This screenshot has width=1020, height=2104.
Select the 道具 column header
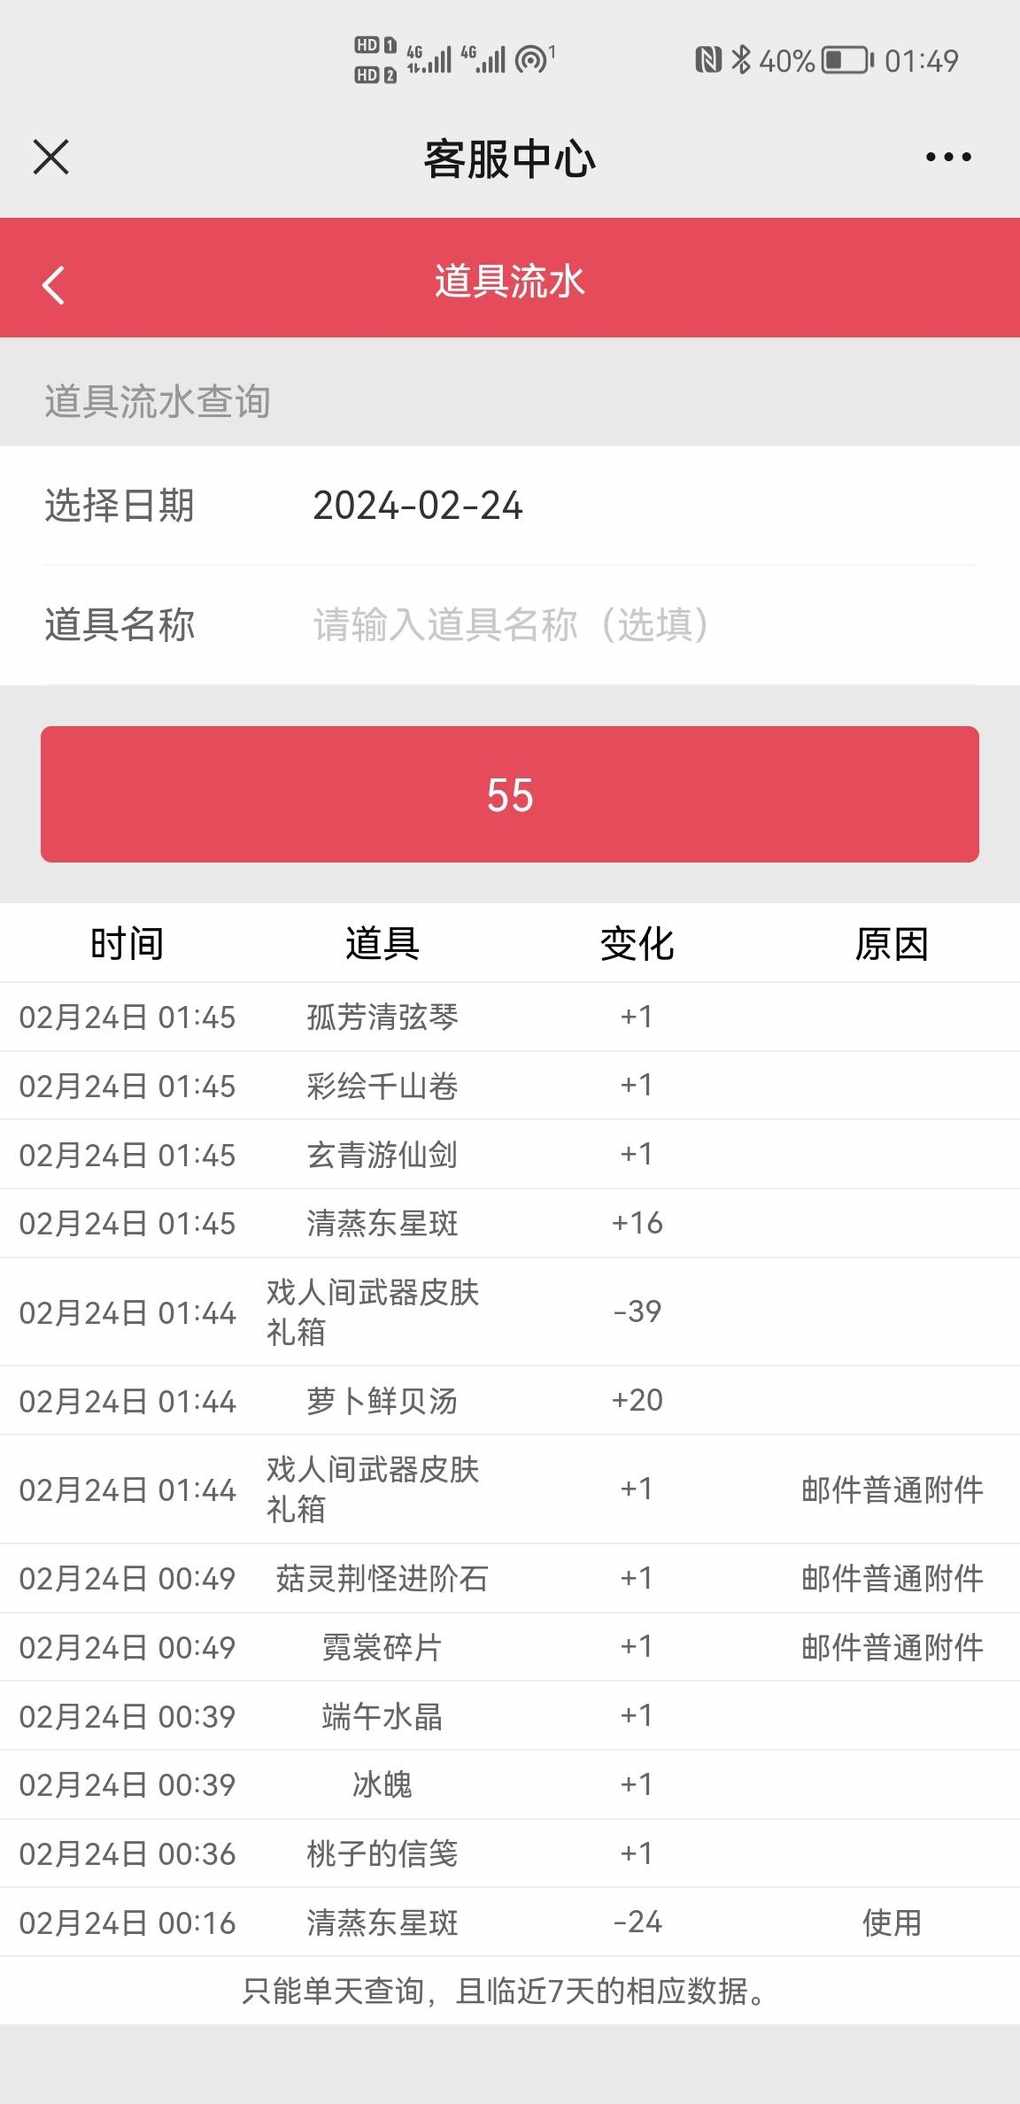pos(382,943)
